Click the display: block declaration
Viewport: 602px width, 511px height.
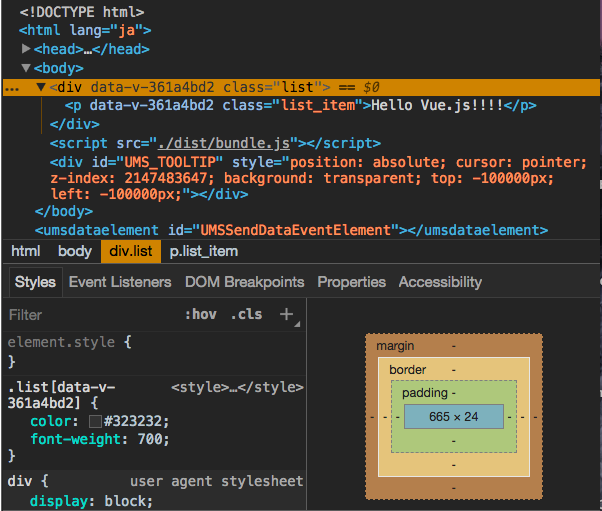tap(91, 501)
